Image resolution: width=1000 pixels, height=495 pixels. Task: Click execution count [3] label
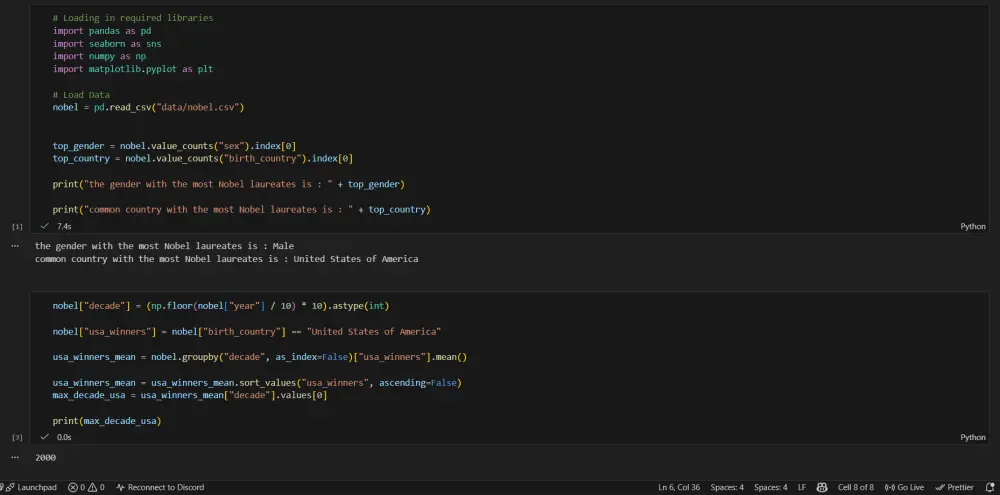tap(17, 437)
